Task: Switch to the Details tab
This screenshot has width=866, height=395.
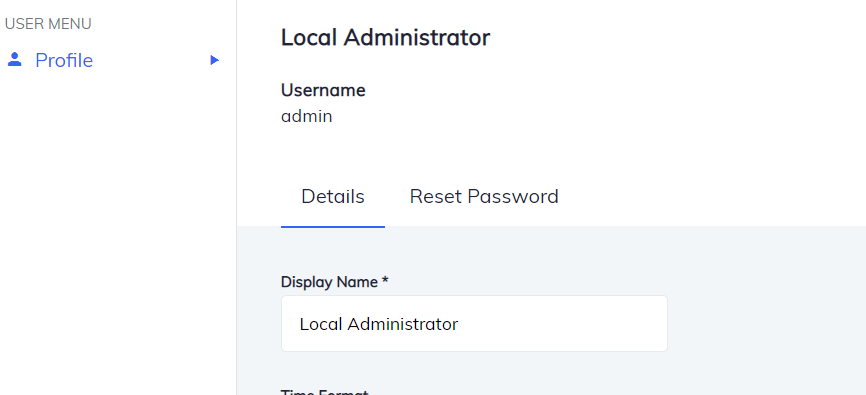Action: click(332, 197)
